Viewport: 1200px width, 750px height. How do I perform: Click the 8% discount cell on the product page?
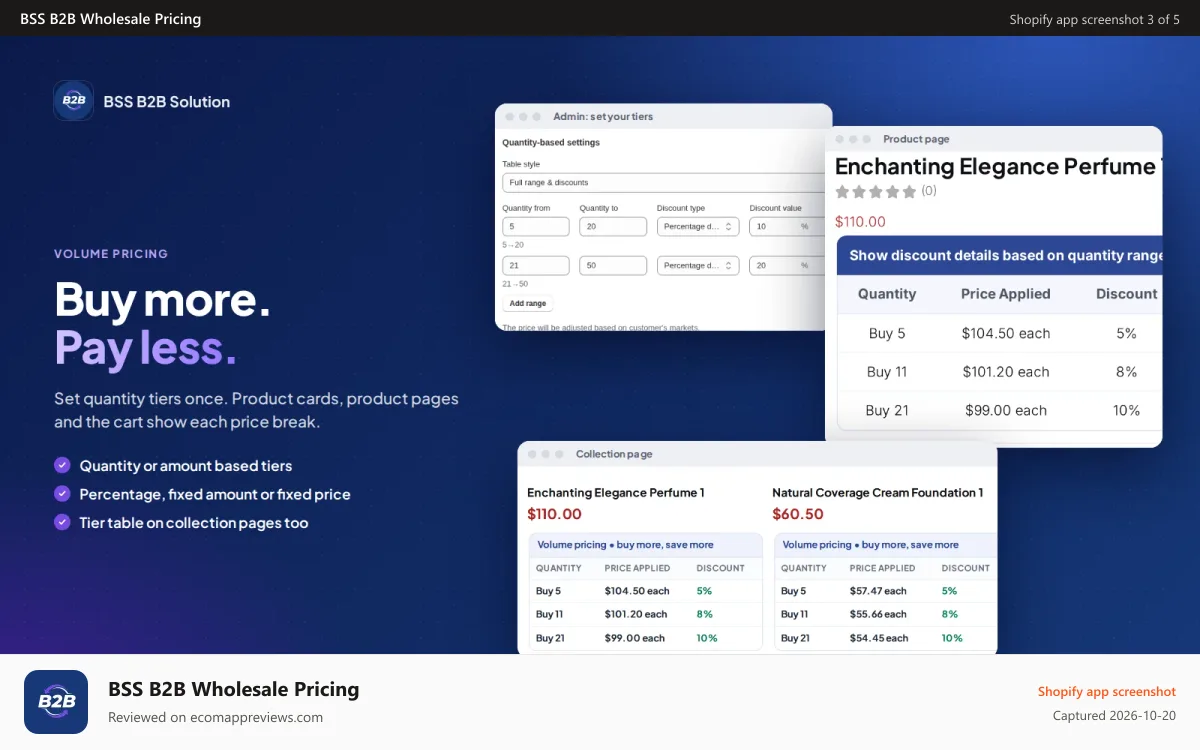tap(1127, 371)
